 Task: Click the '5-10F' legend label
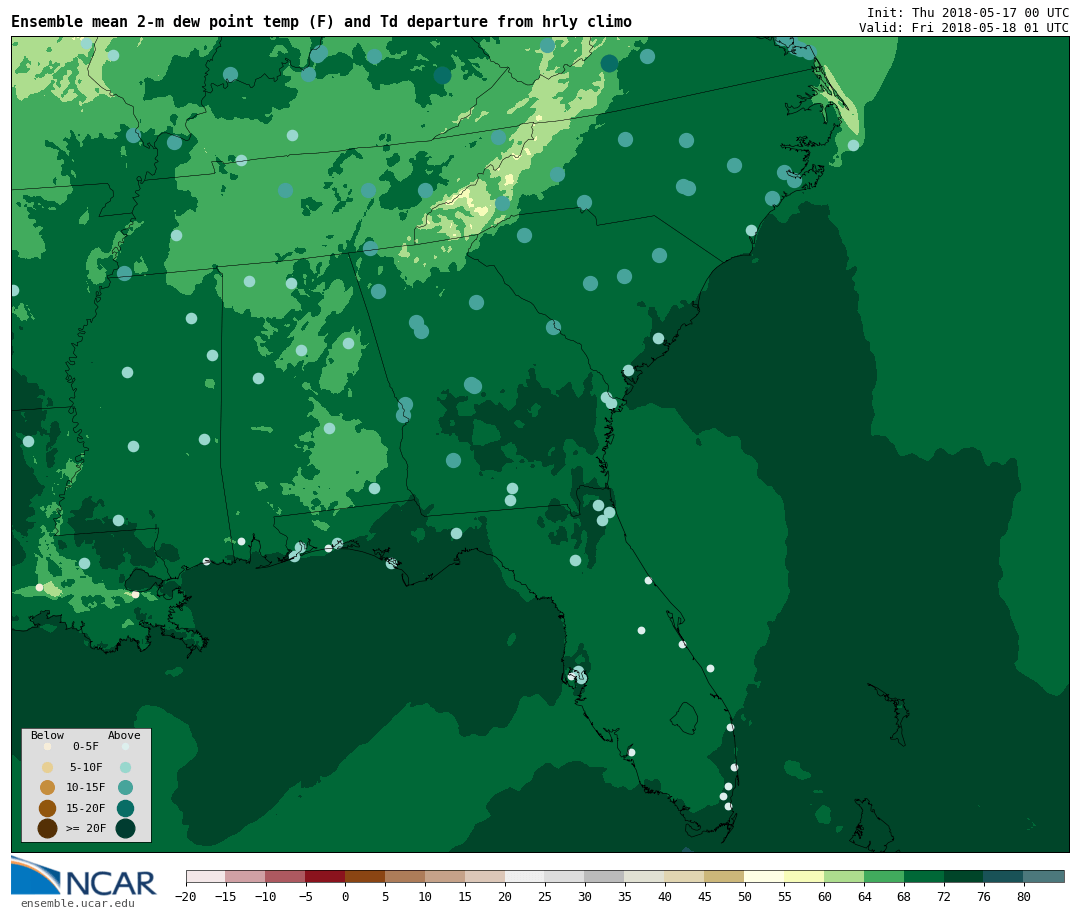86,767
